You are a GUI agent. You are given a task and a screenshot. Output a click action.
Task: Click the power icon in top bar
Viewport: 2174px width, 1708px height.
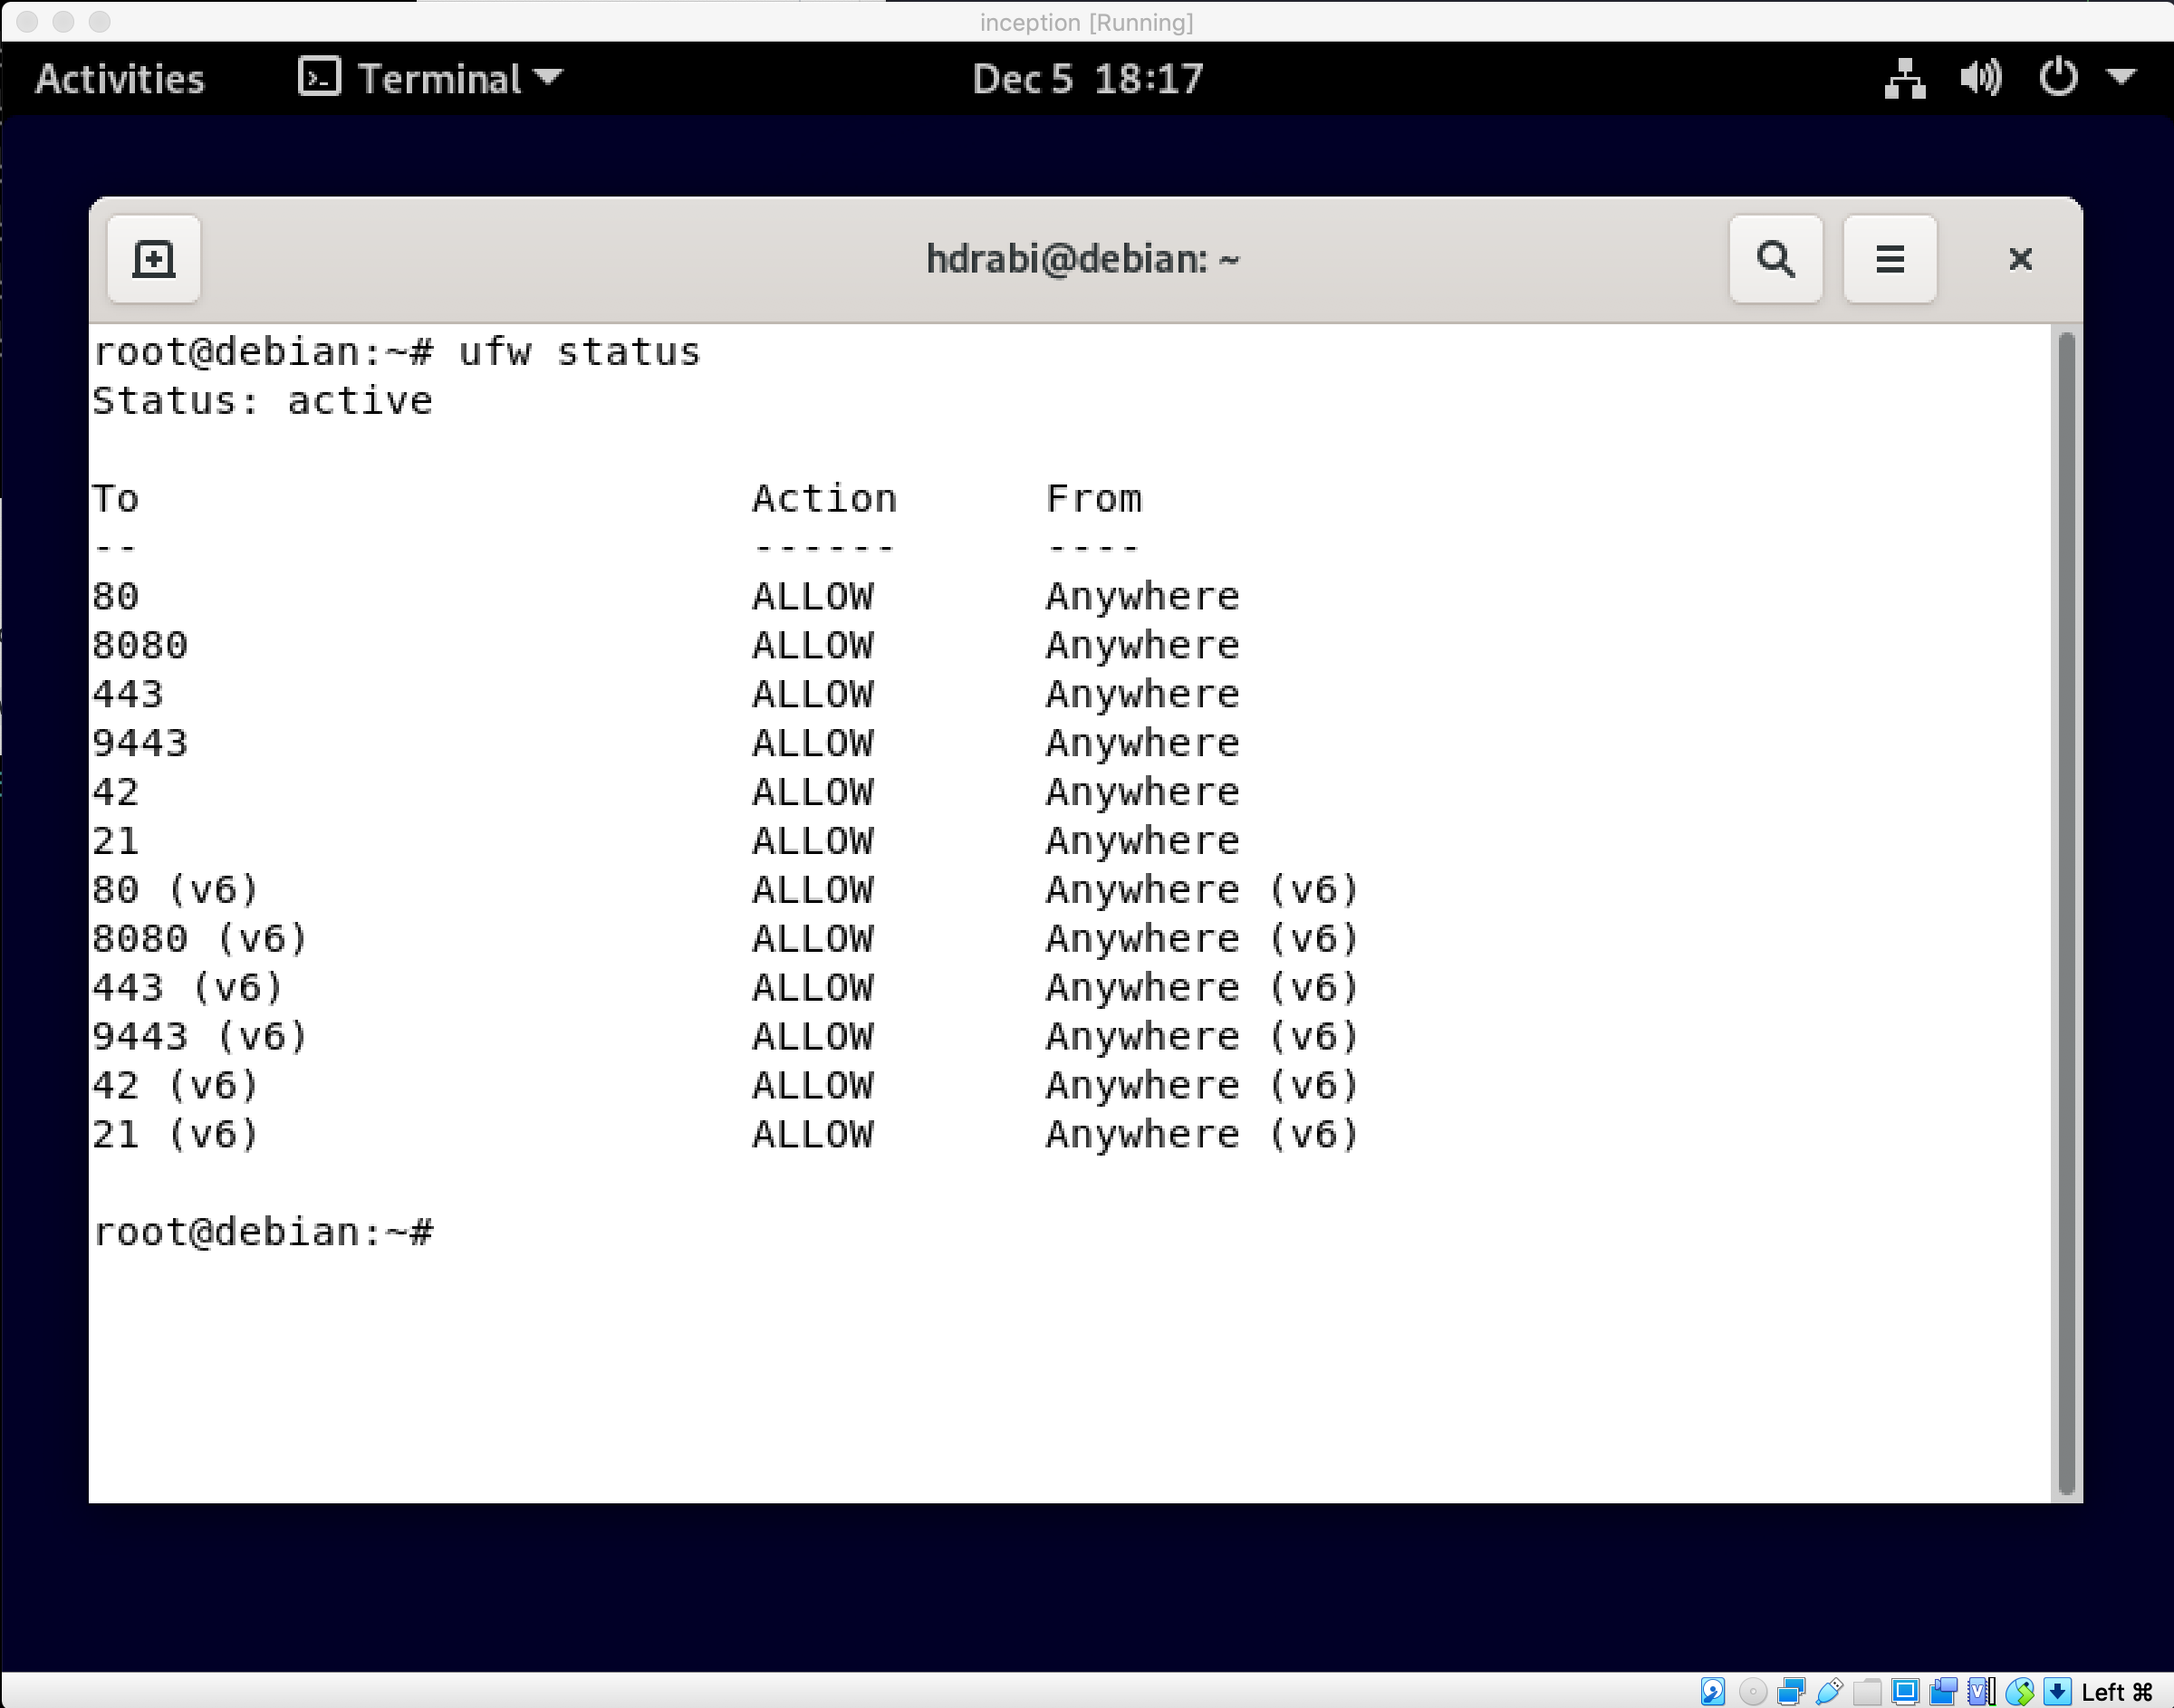click(x=2058, y=78)
